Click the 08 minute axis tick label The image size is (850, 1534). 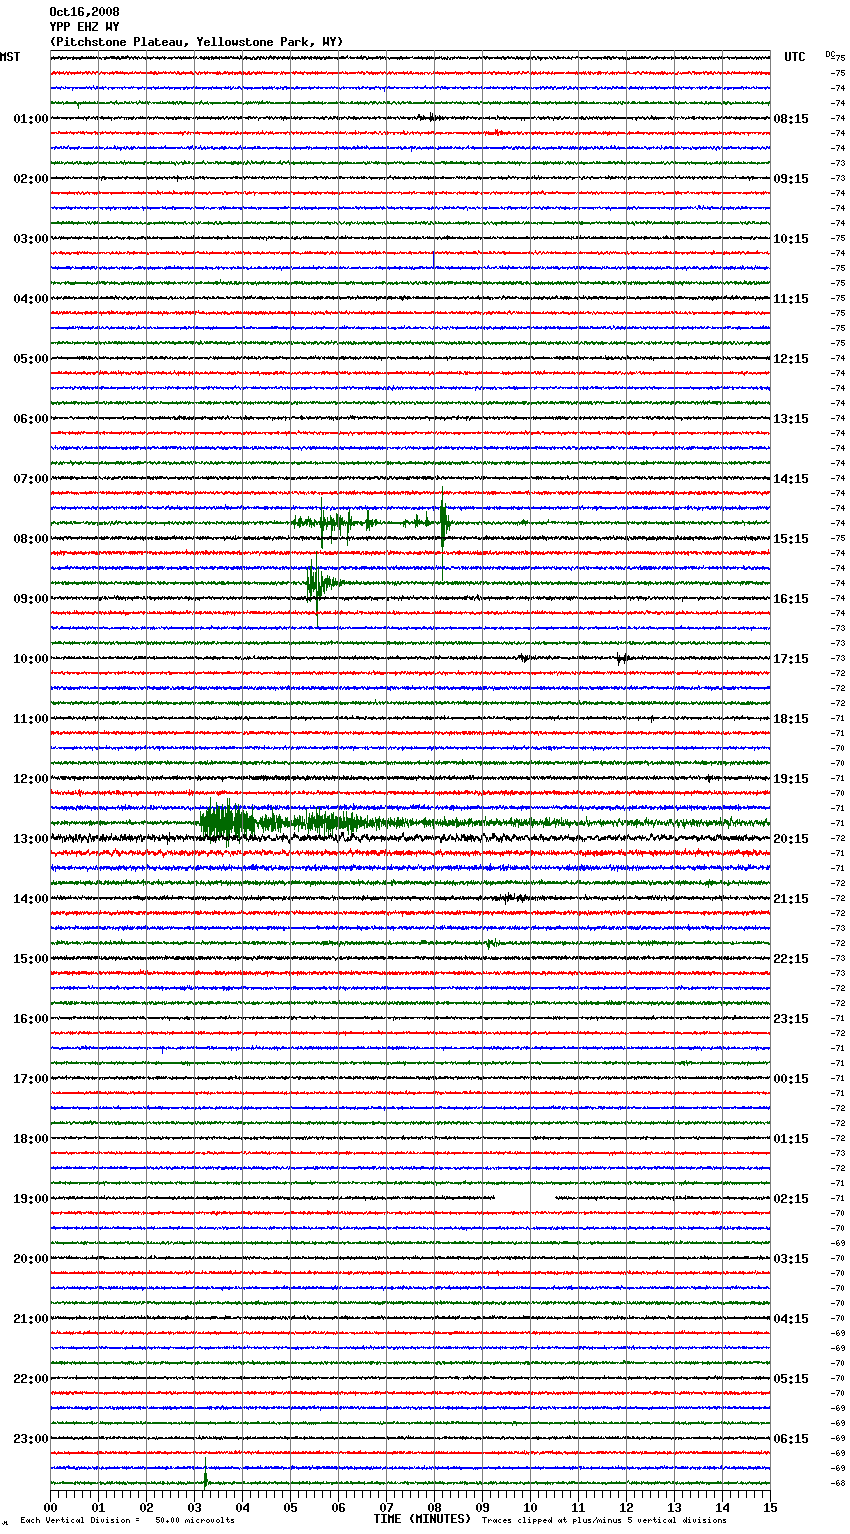[435, 1508]
